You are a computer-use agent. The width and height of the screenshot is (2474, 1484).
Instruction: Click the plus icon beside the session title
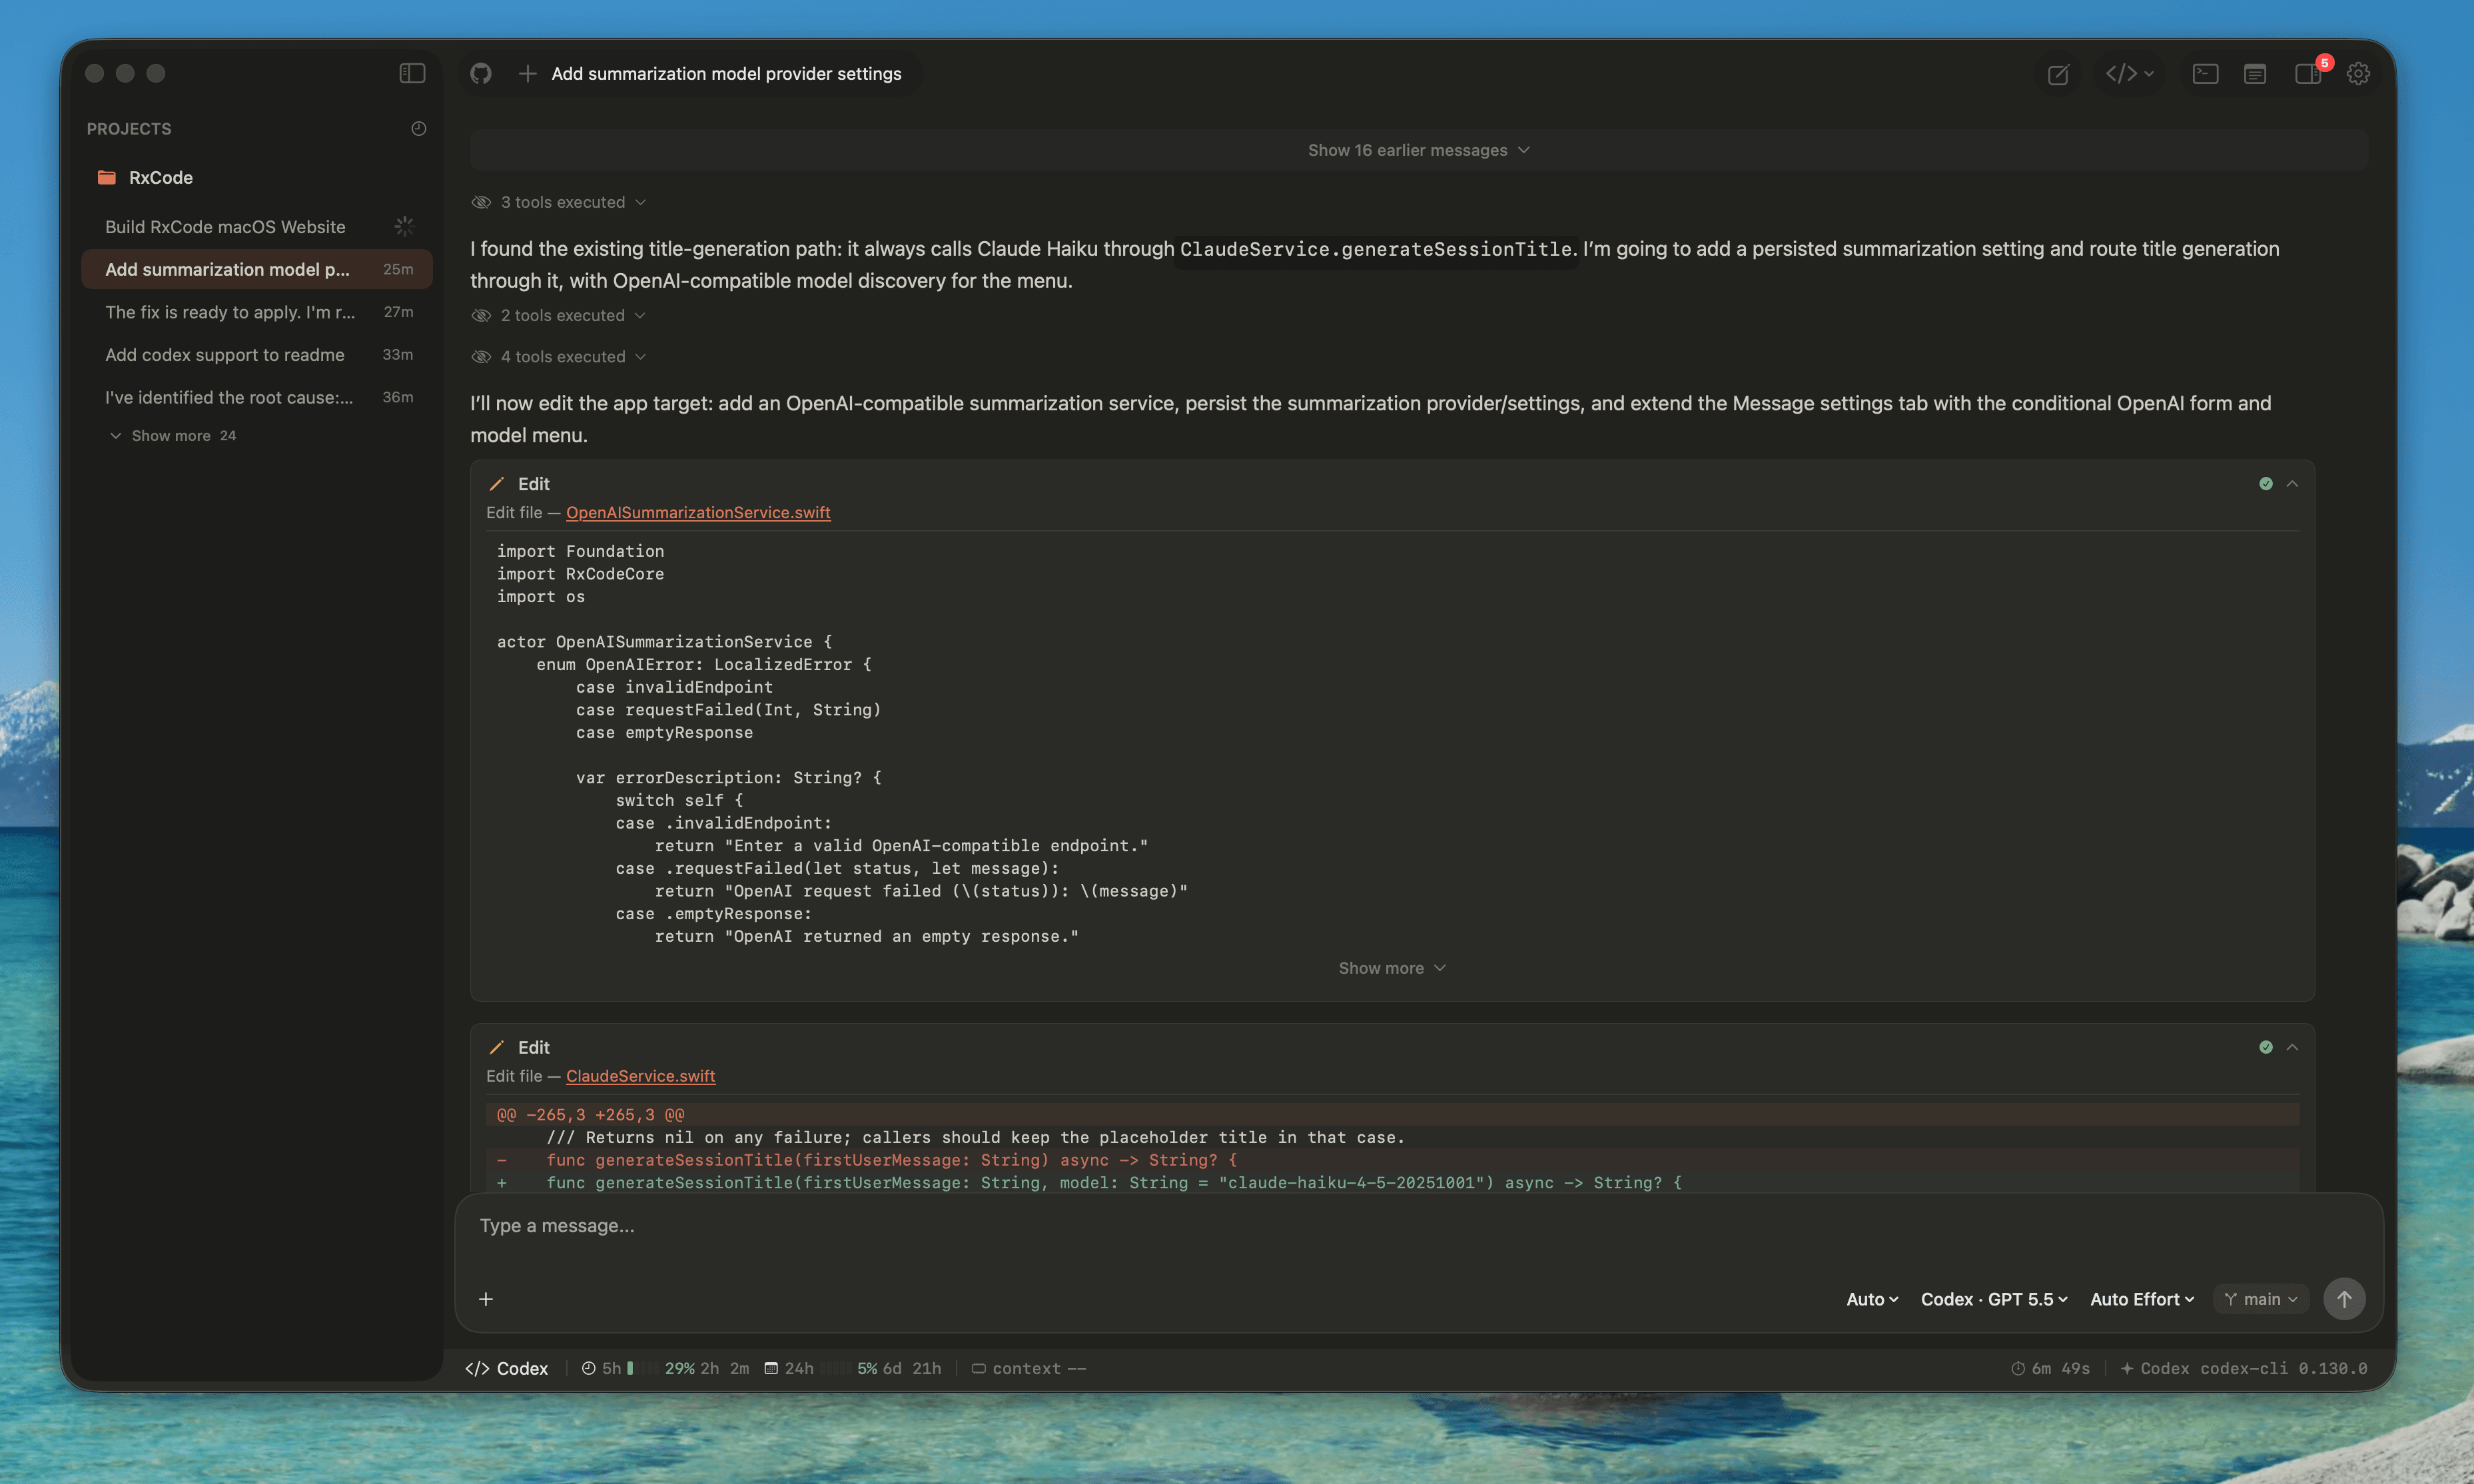(x=527, y=73)
